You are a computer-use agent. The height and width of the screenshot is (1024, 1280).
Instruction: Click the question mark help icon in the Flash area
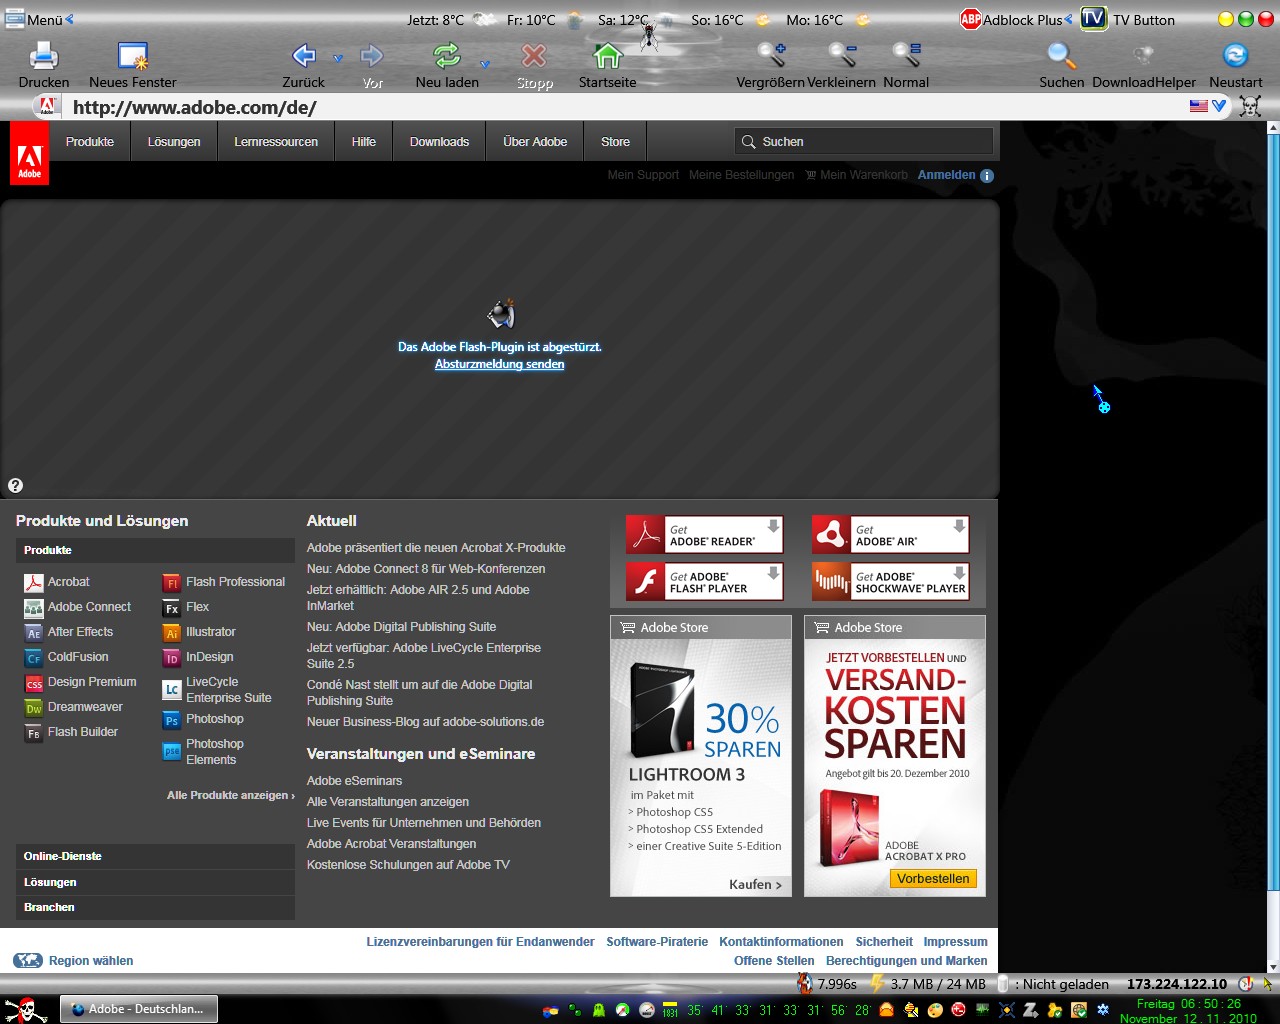(x=15, y=486)
